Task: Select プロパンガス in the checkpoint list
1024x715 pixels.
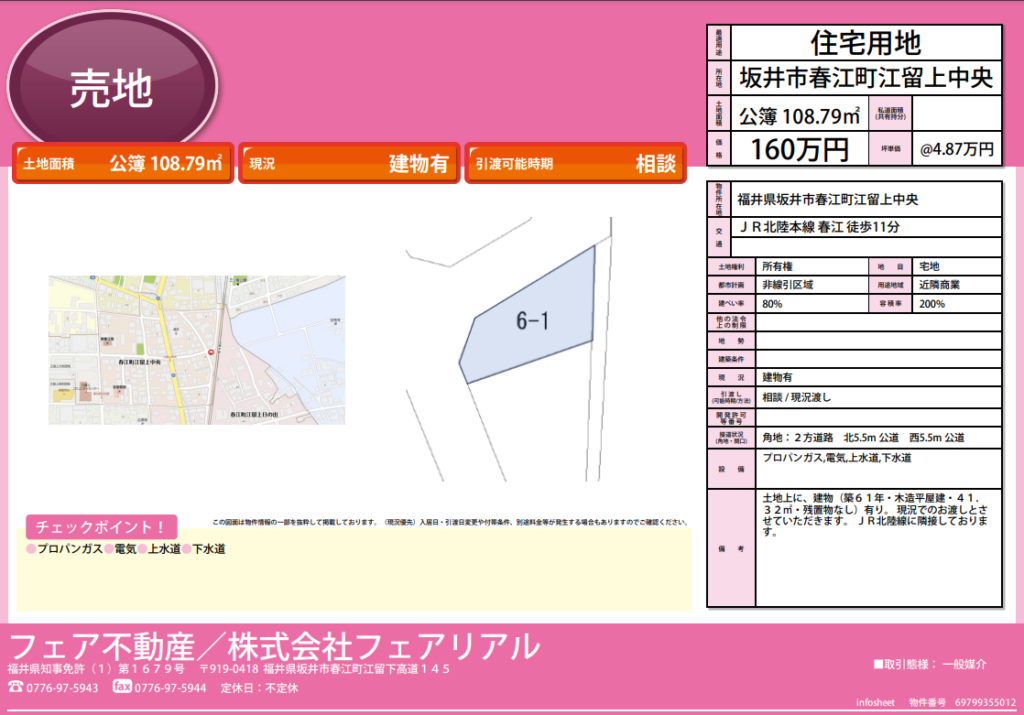Action: point(69,549)
